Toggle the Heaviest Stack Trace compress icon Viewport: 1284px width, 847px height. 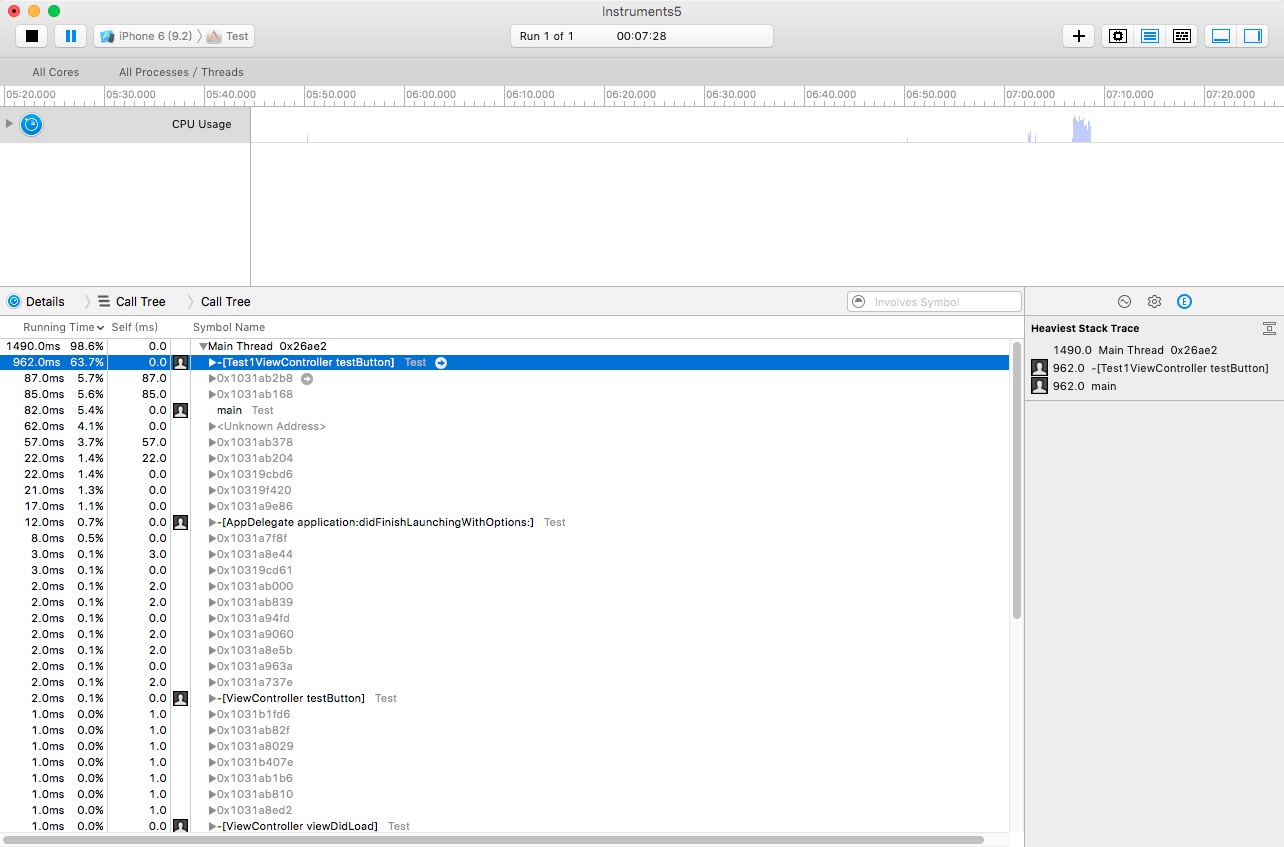(x=1268, y=328)
